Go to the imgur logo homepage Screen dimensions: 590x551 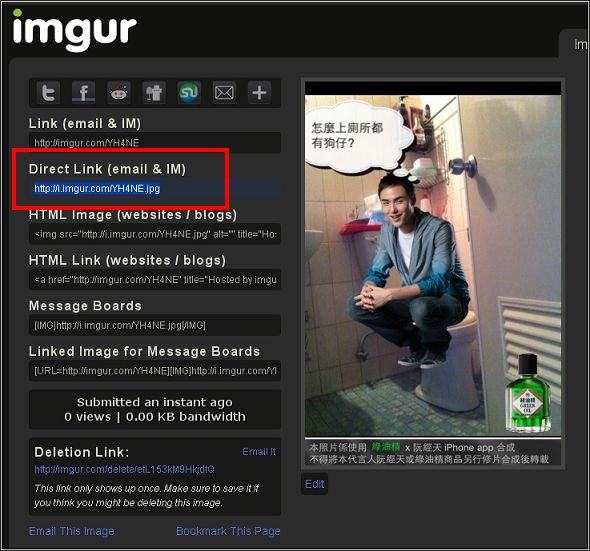(75, 30)
